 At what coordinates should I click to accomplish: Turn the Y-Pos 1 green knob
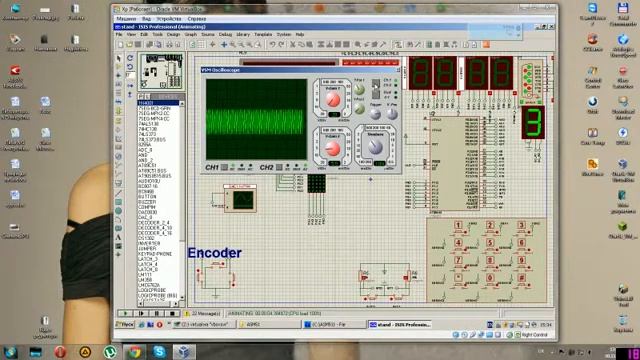359,89
